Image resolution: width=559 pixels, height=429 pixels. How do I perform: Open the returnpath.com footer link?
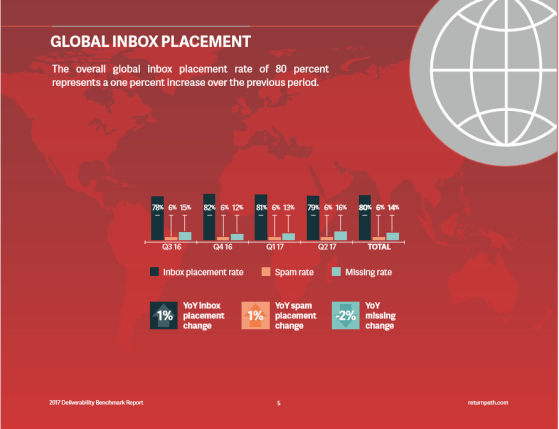[x=488, y=402]
